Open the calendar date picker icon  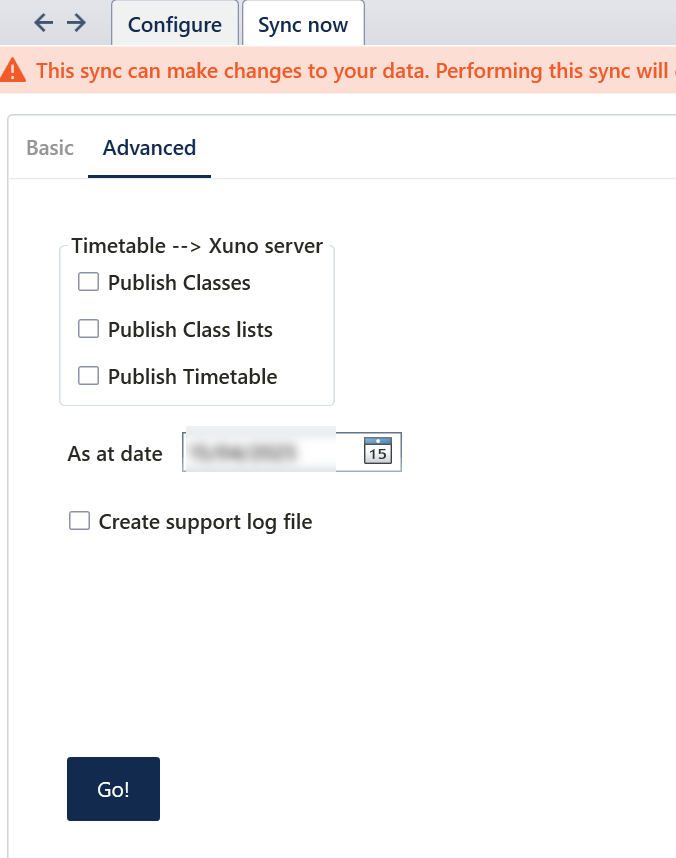point(378,451)
